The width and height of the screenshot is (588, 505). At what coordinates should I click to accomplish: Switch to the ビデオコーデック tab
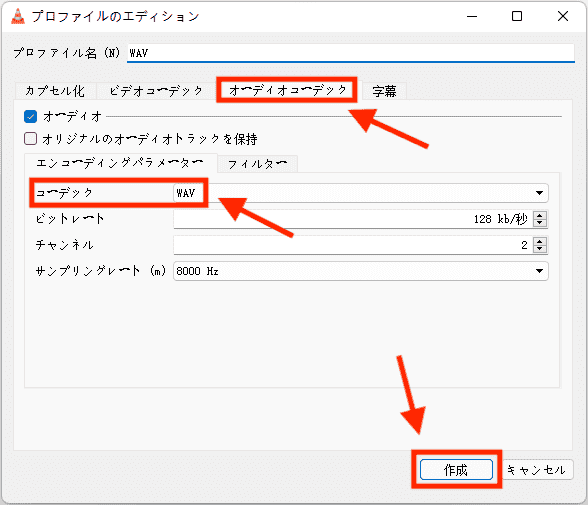156,91
